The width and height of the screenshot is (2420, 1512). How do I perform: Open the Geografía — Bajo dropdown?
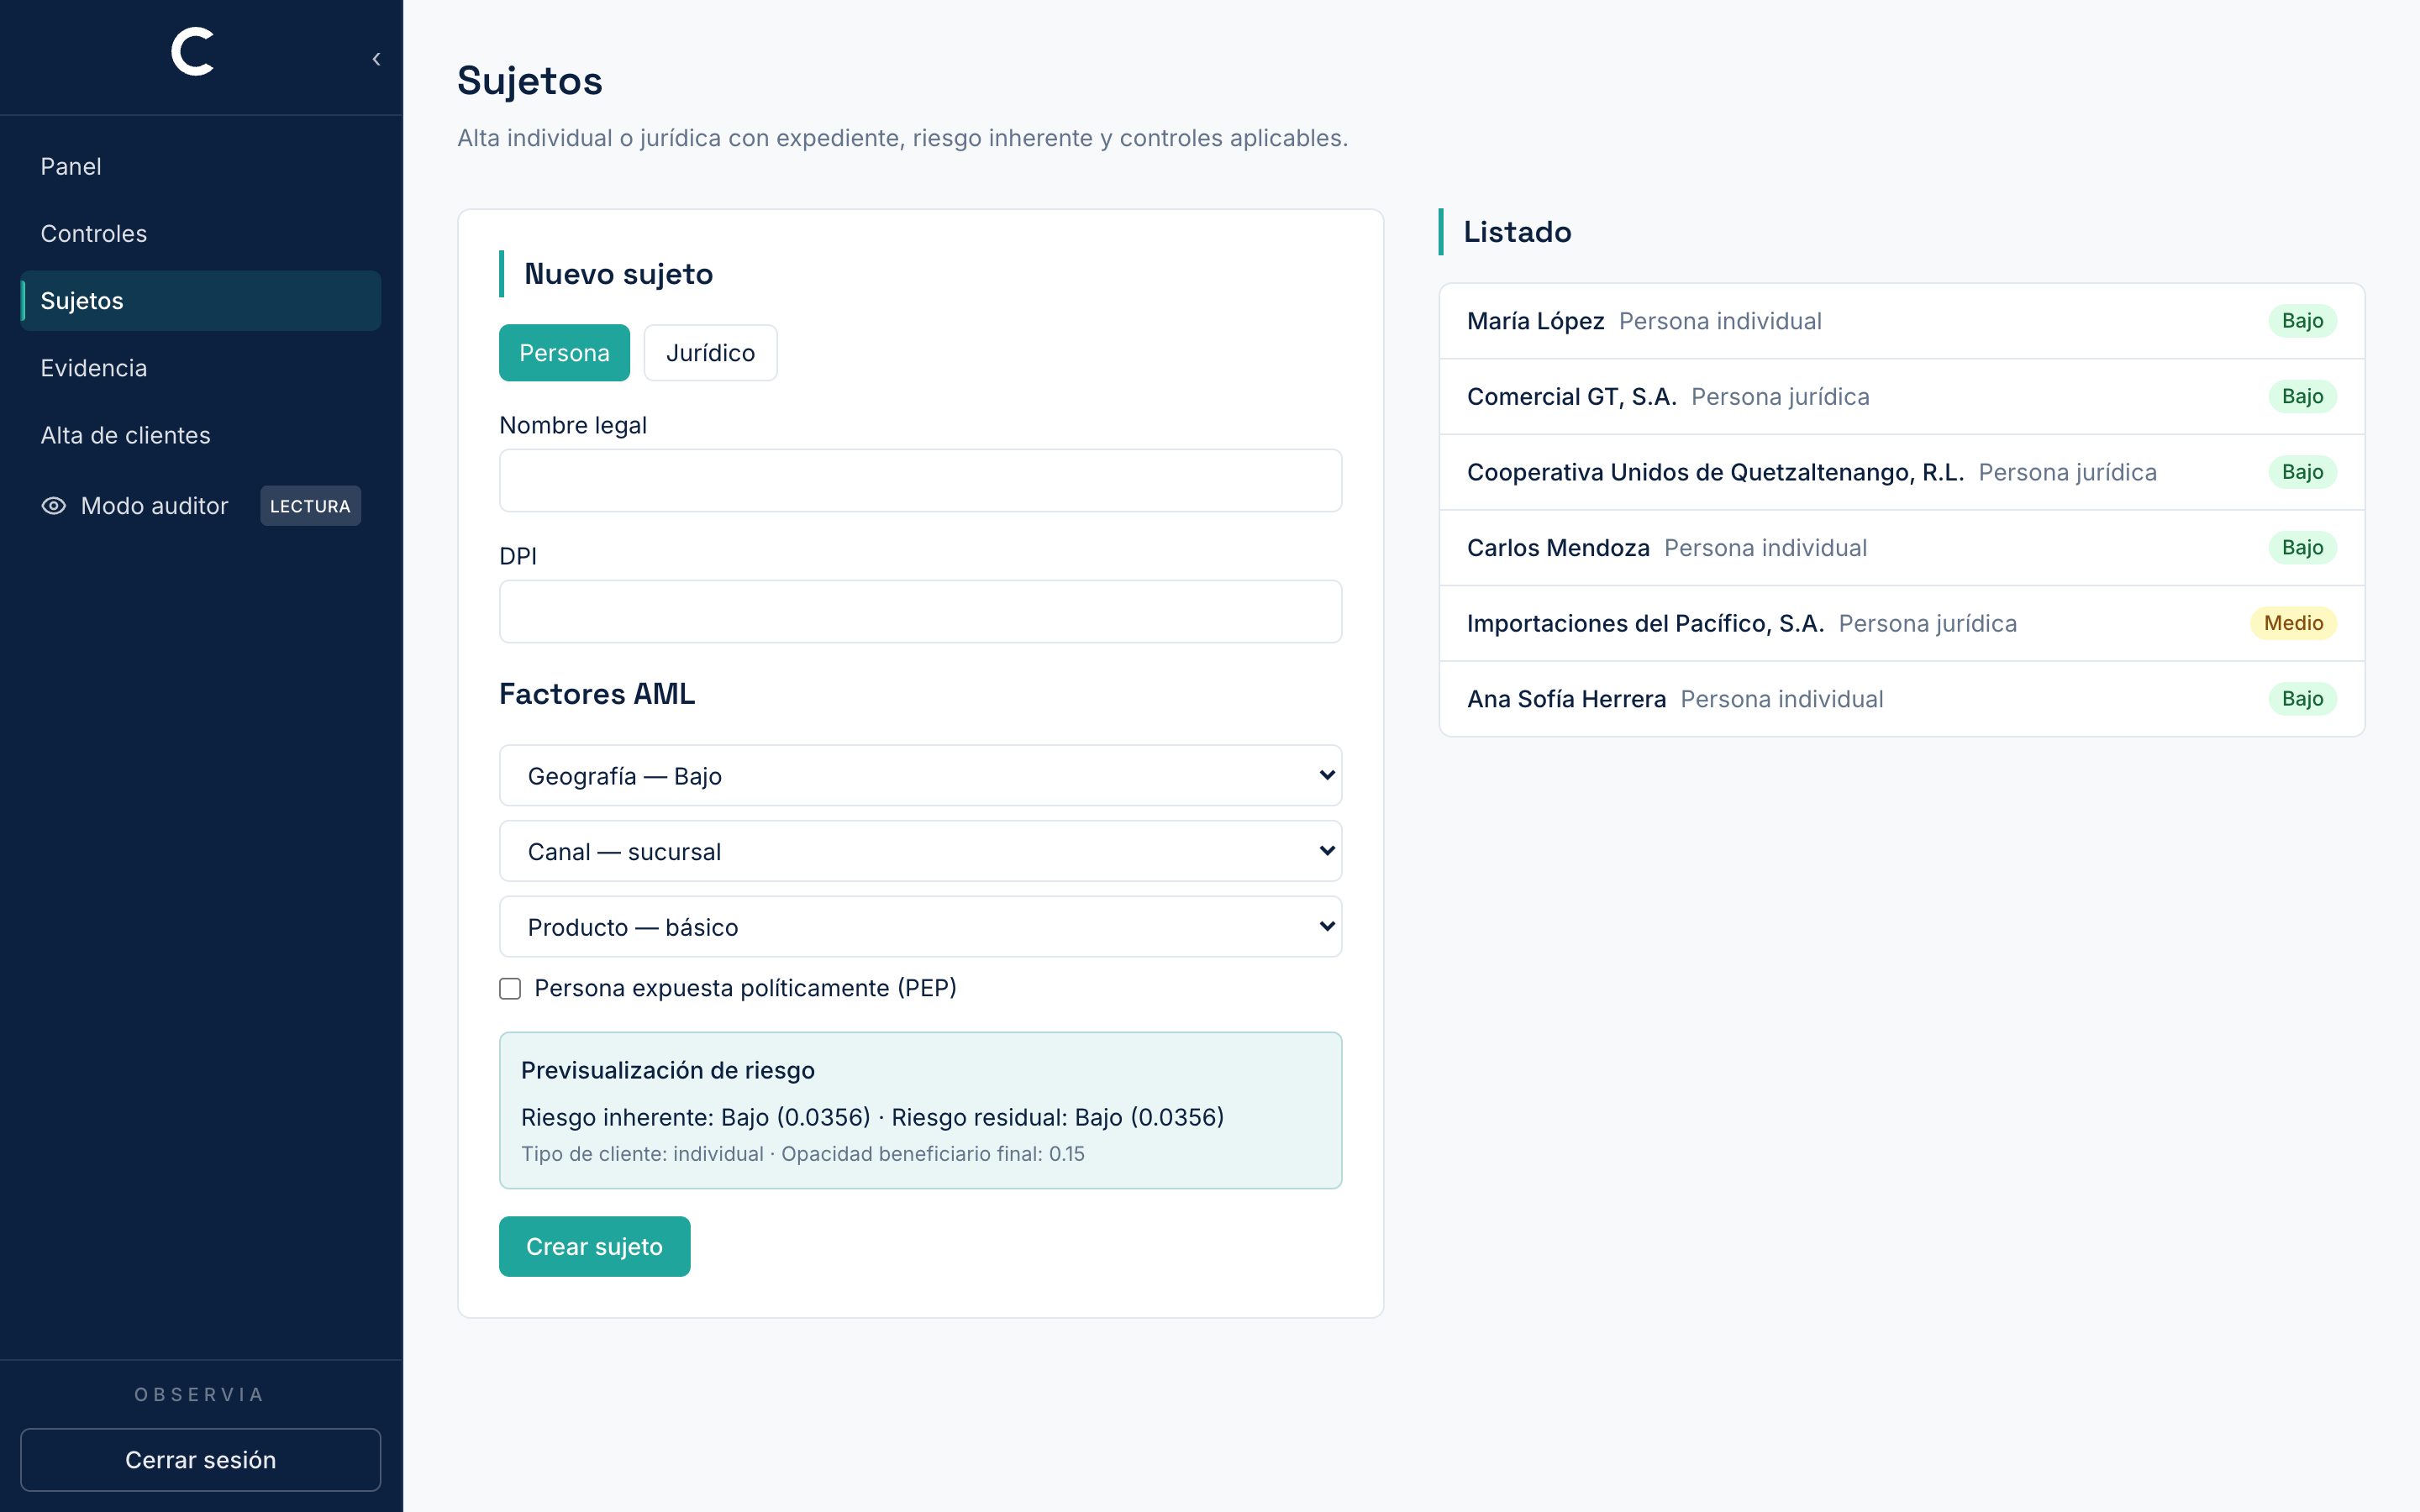pos(920,775)
